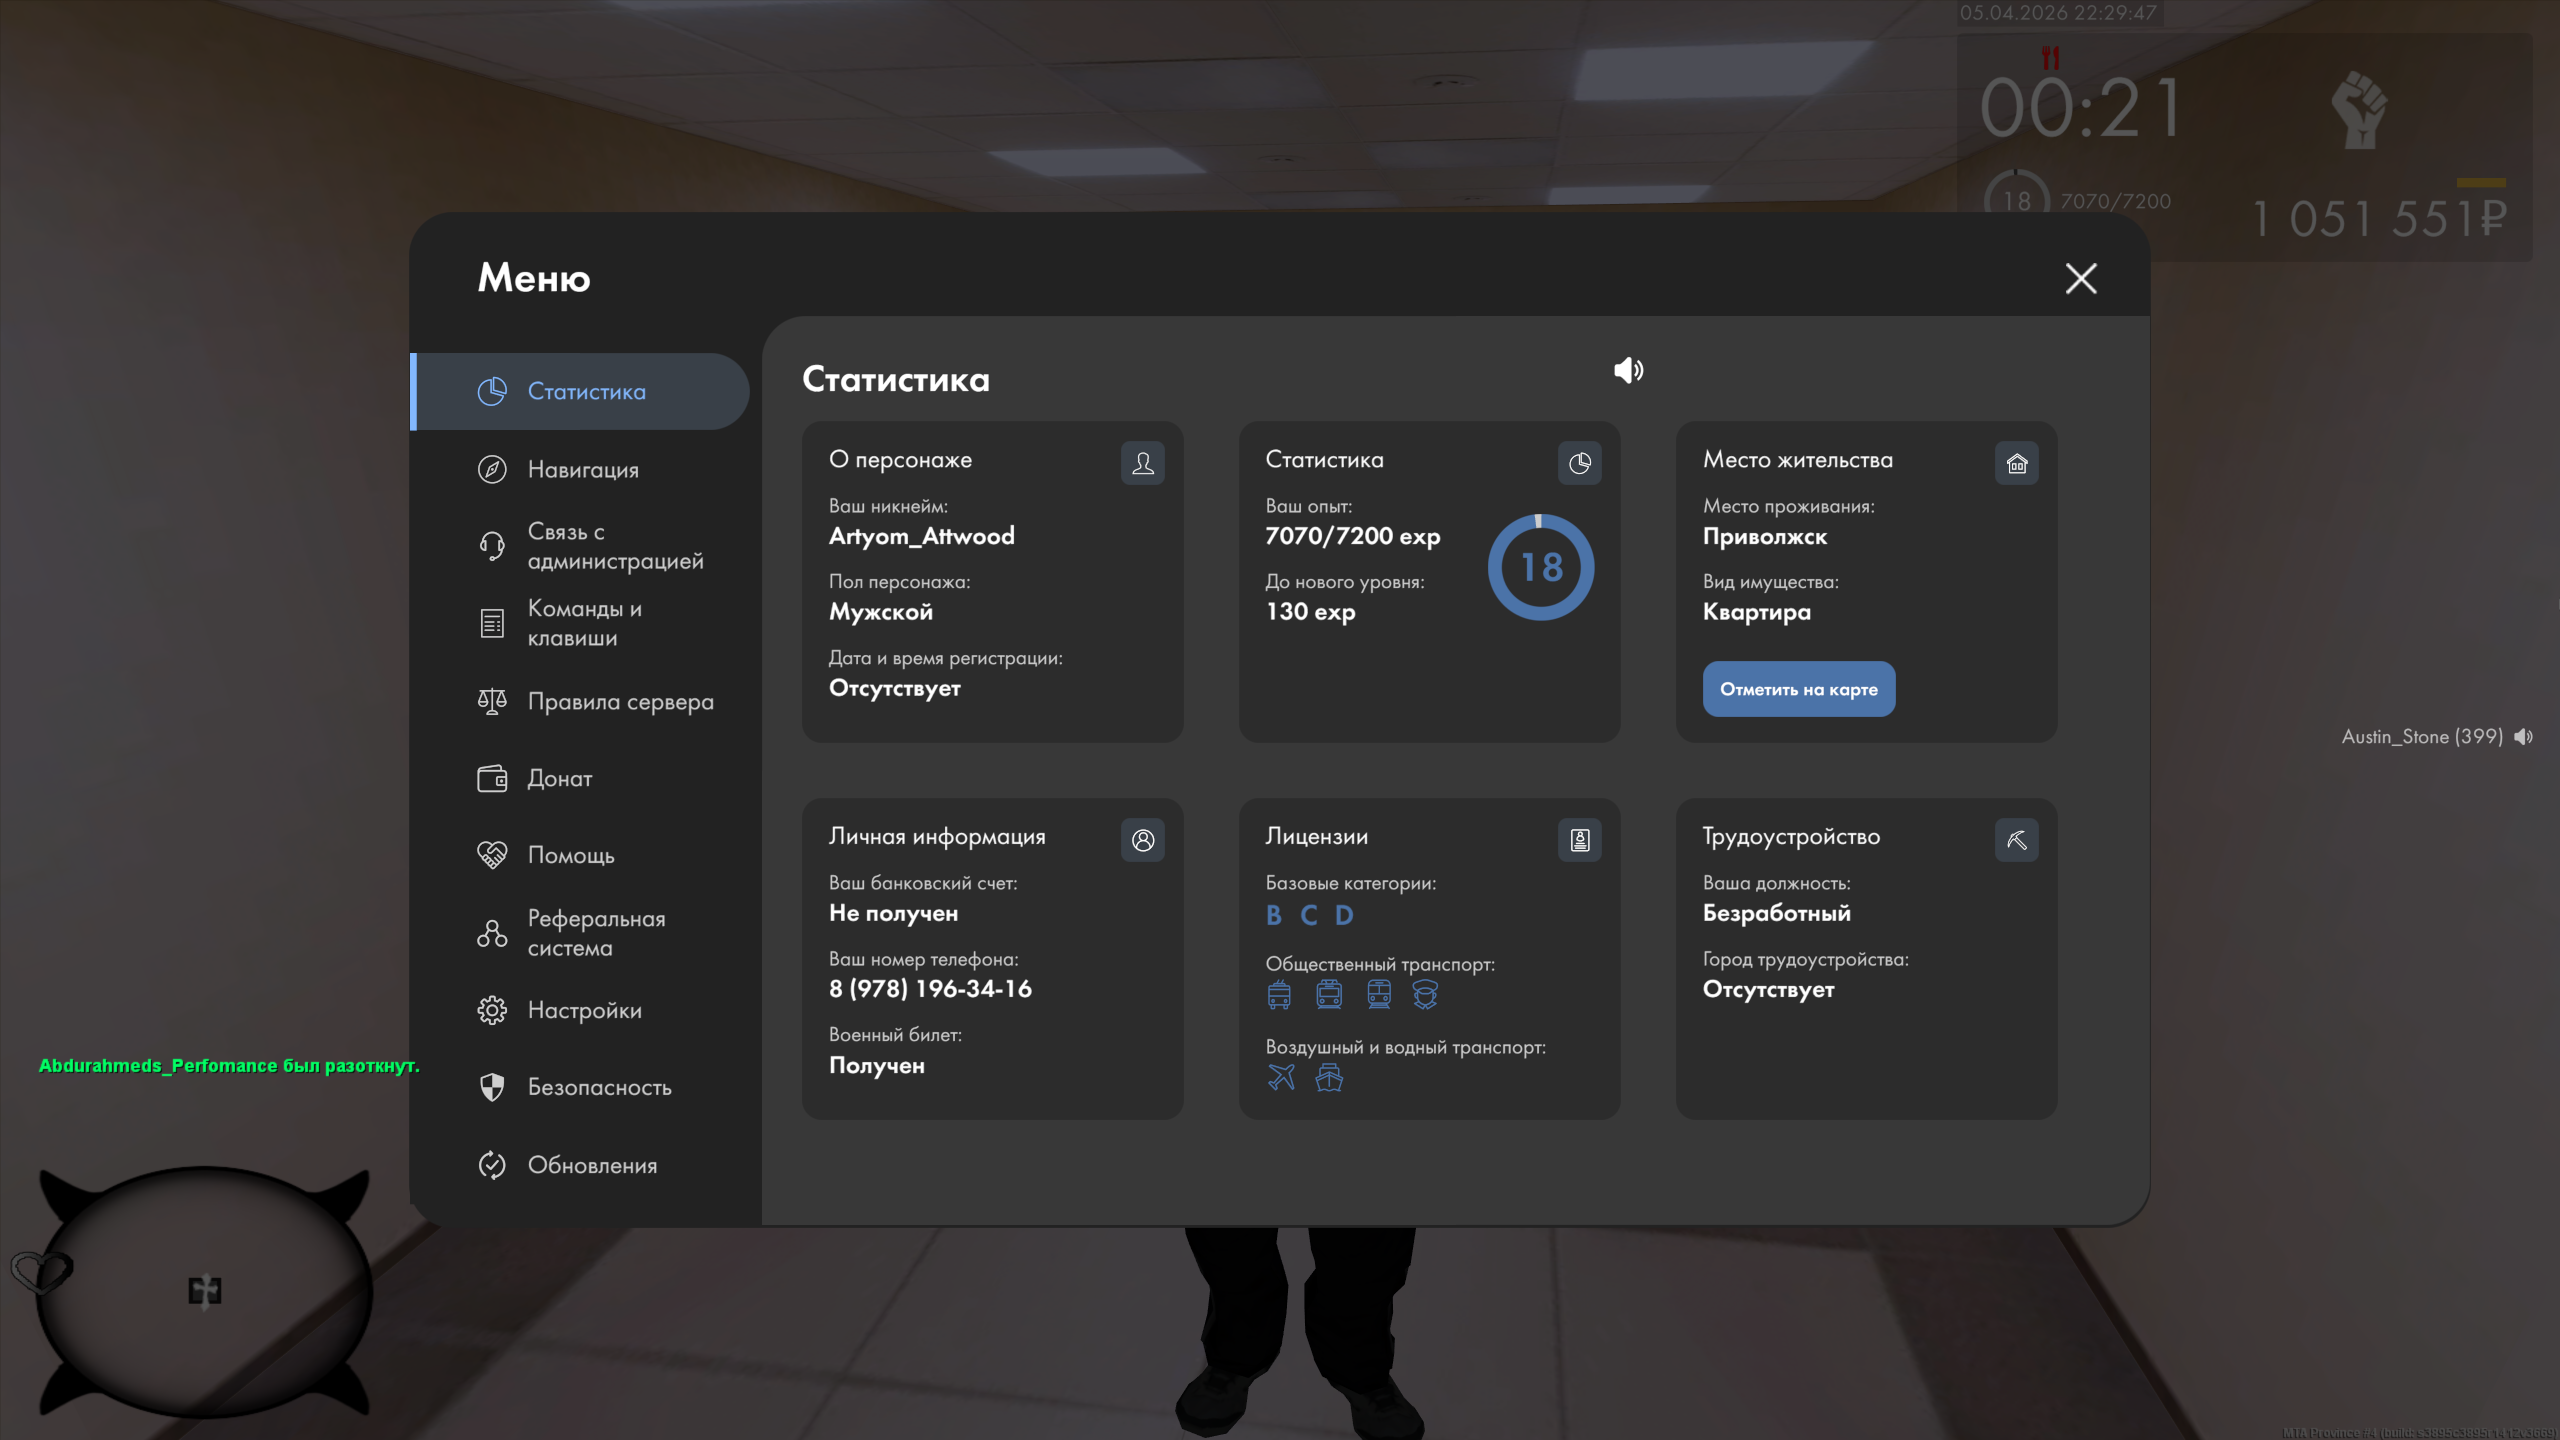
Task: Click the pickaxe icon in Трудоустройство card
Action: 2016,840
